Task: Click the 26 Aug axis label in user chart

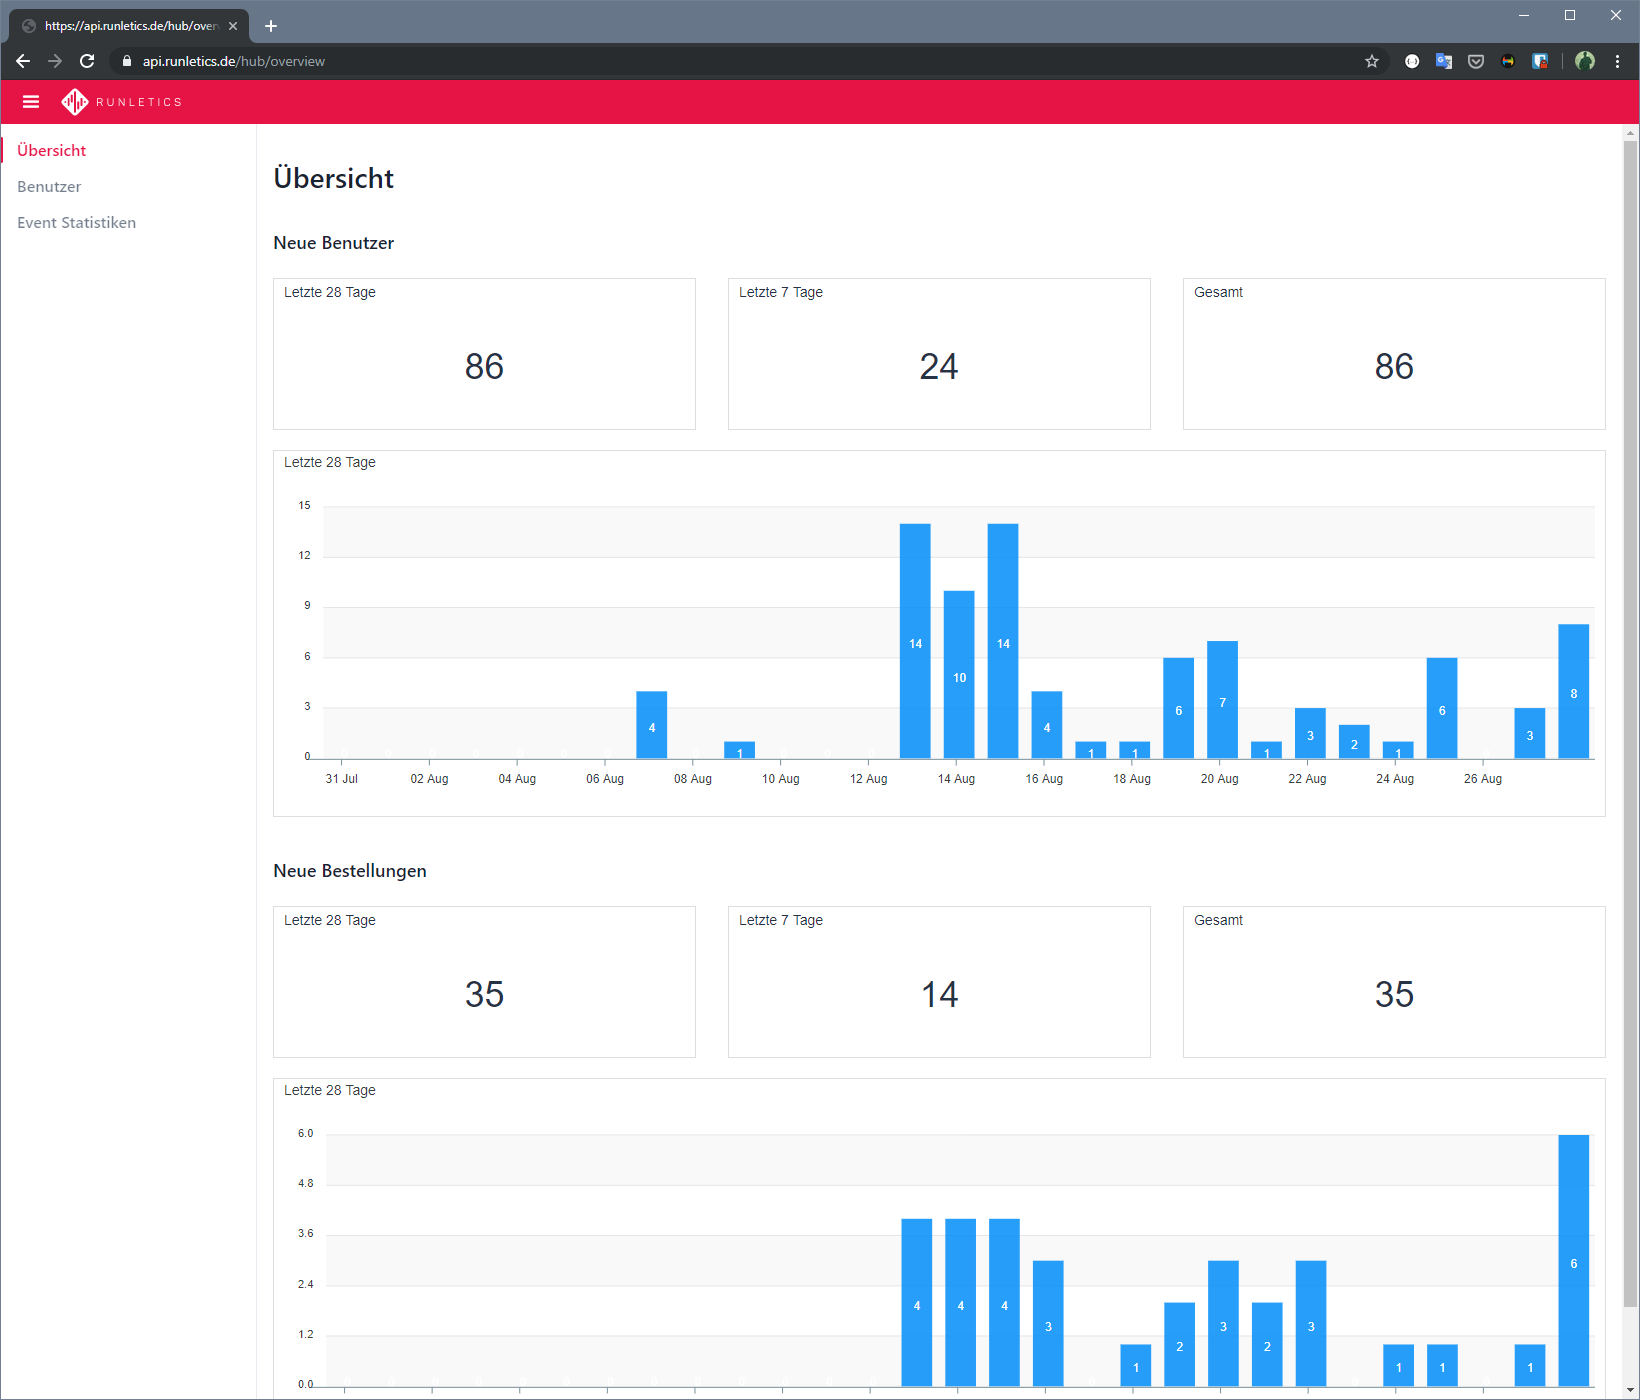Action: [1483, 779]
